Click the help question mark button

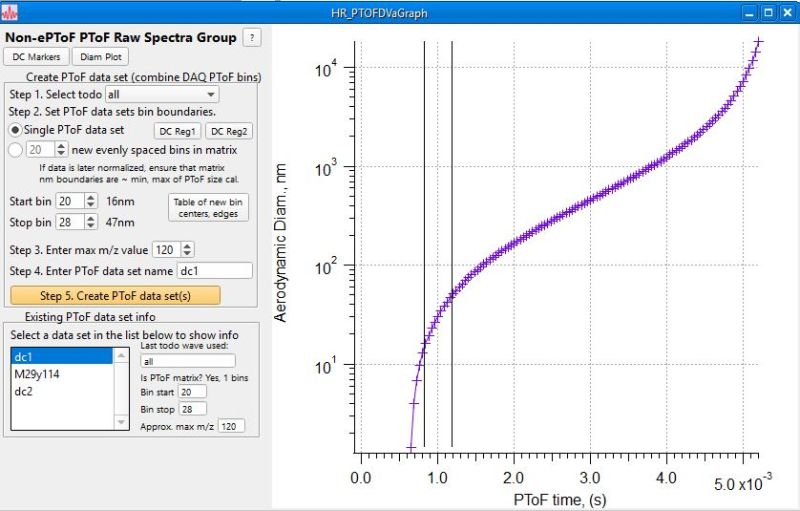pyautogui.click(x=253, y=37)
